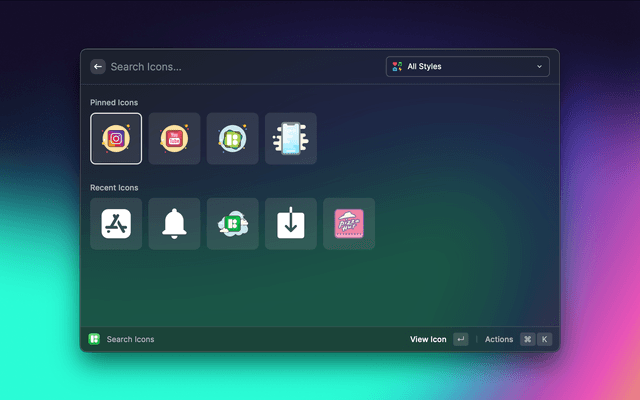
Task: Open the Actions menu
Action: coord(499,340)
